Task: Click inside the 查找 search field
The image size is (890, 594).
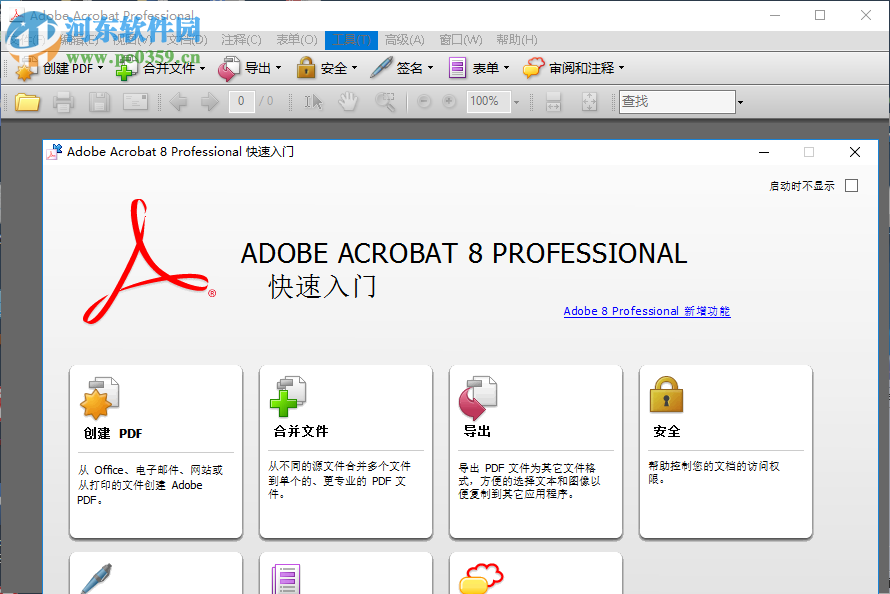Action: pos(677,101)
